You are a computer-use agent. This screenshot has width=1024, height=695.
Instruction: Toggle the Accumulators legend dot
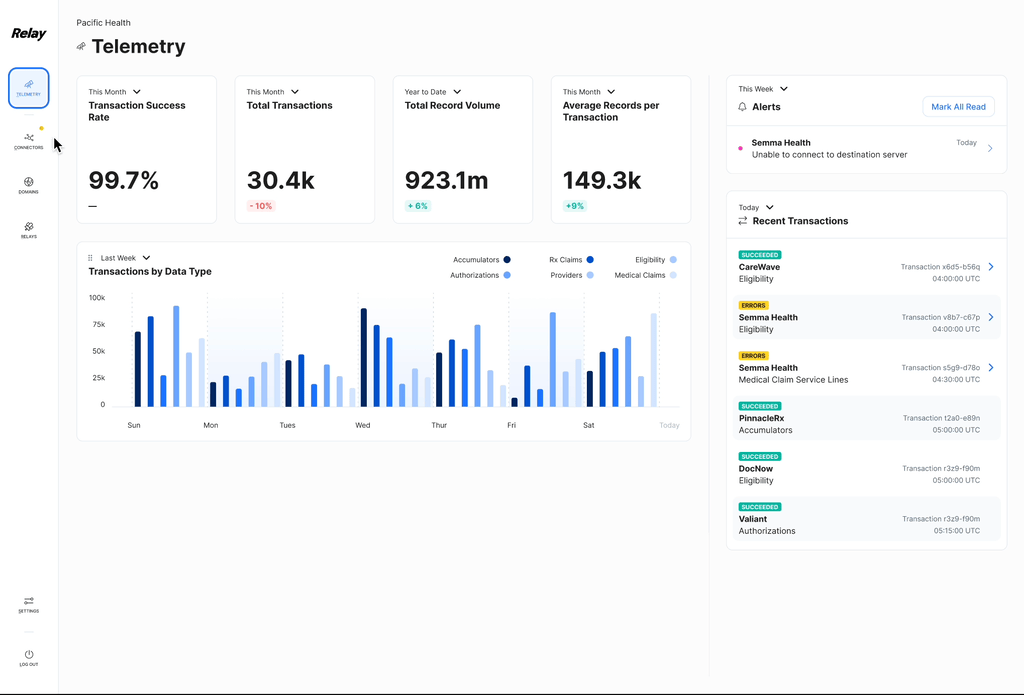[x=507, y=260]
